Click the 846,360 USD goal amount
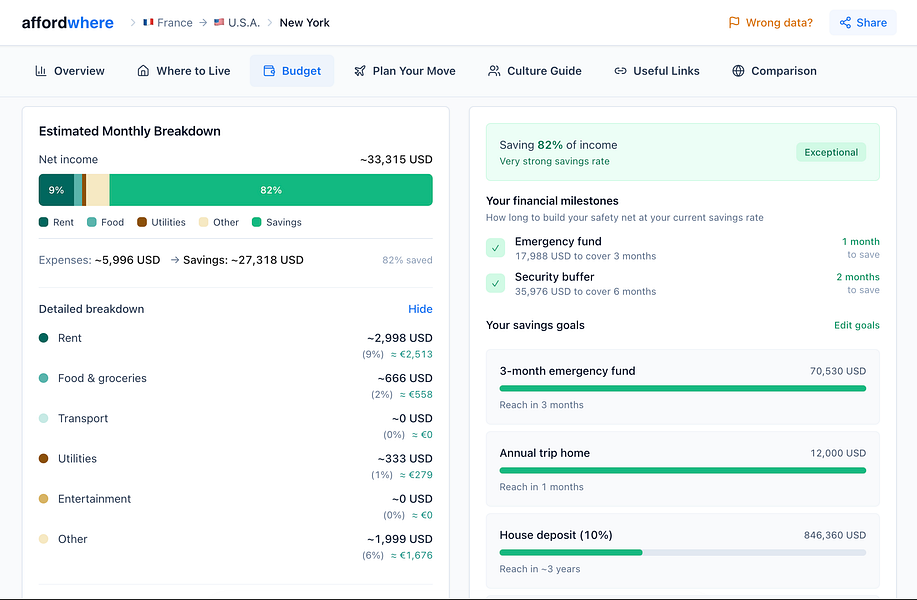Viewport: 917px width, 600px height. click(835, 535)
